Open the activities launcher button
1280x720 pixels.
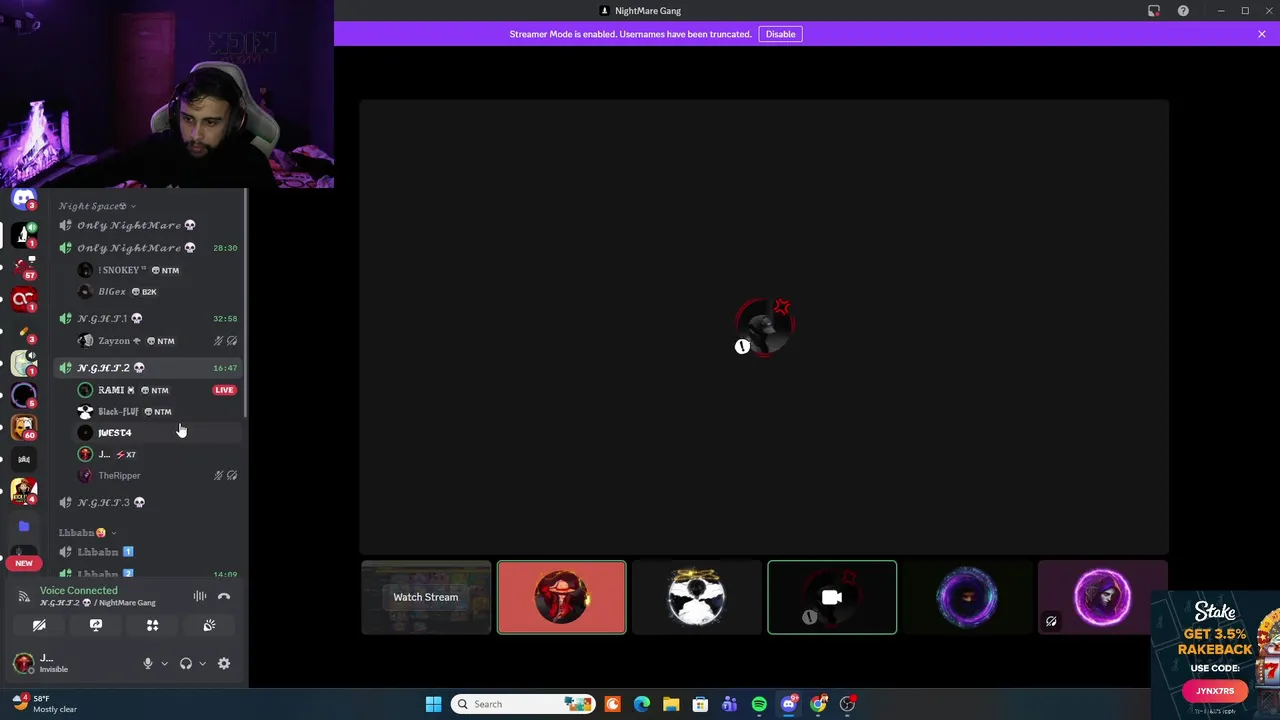tap(153, 625)
